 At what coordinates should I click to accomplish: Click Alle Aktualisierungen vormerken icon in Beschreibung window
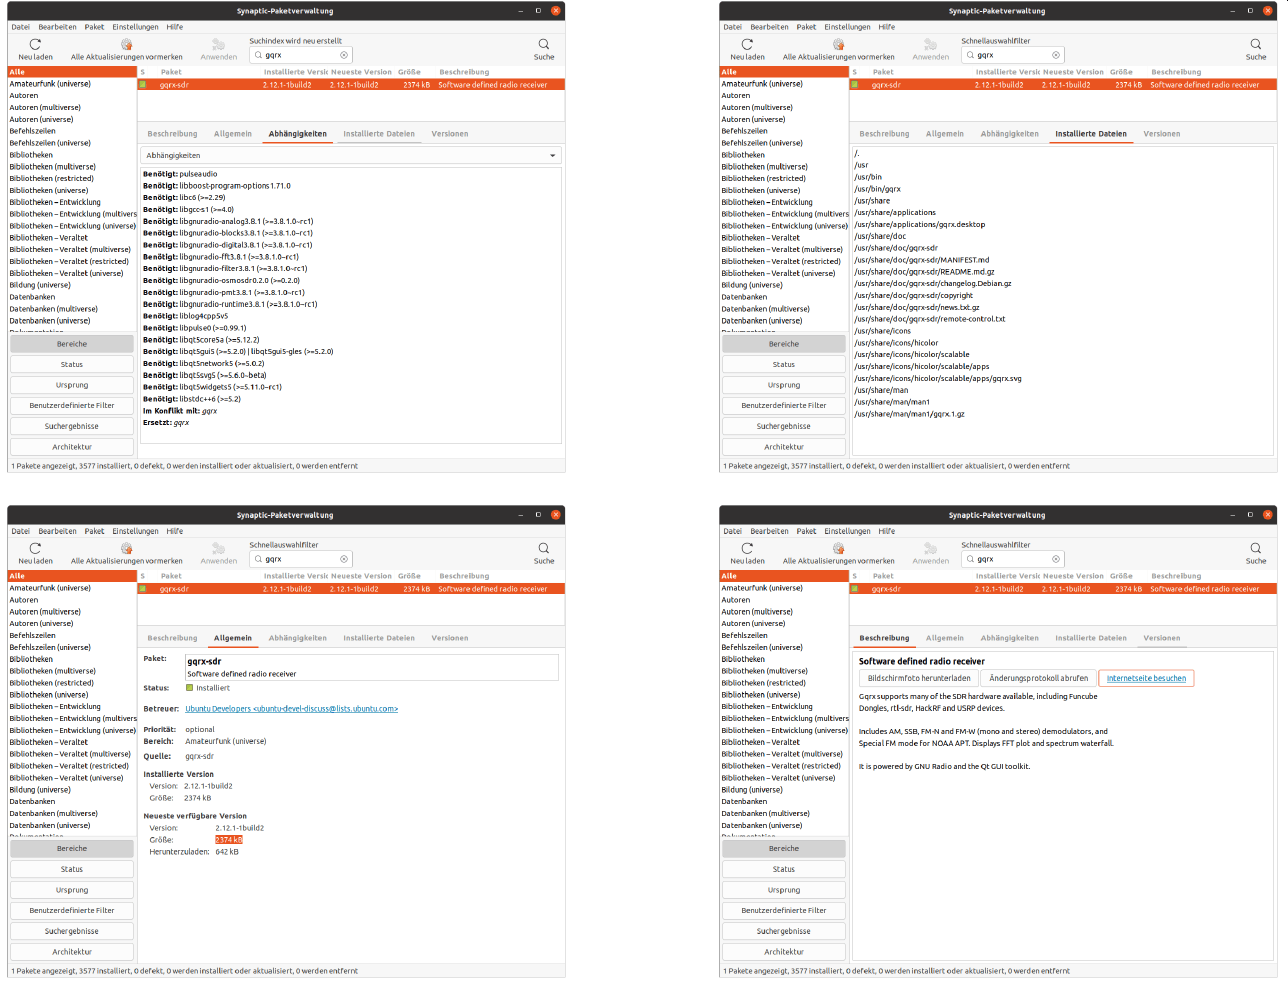[x=839, y=548]
